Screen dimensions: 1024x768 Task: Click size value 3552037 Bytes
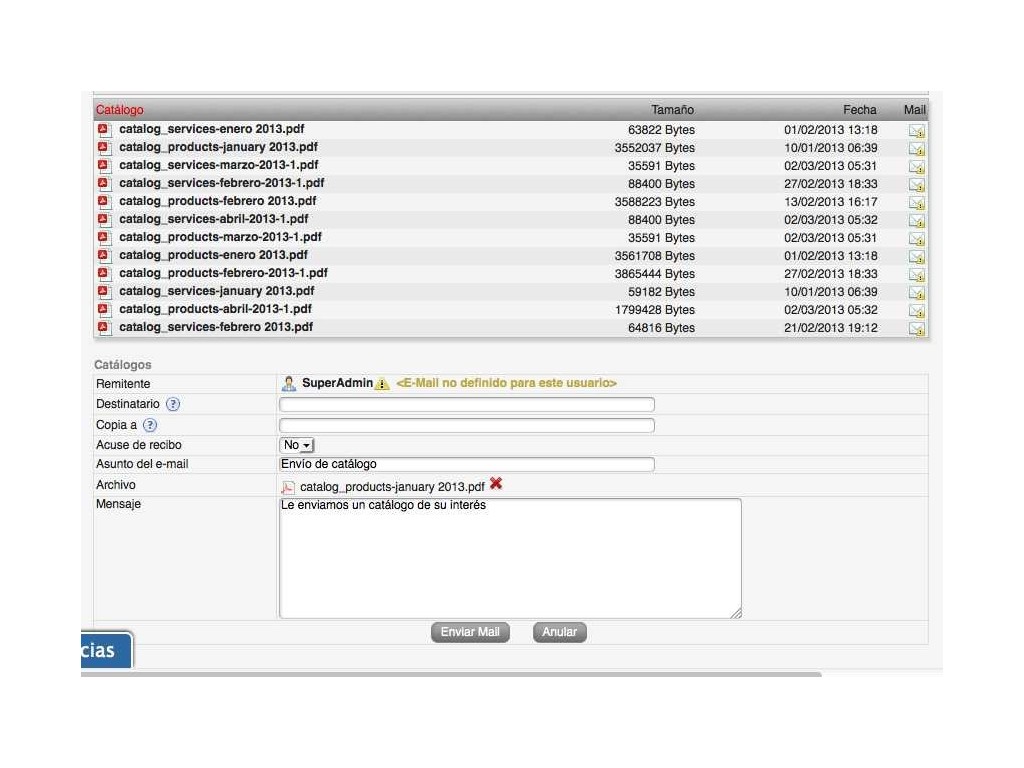coord(654,148)
